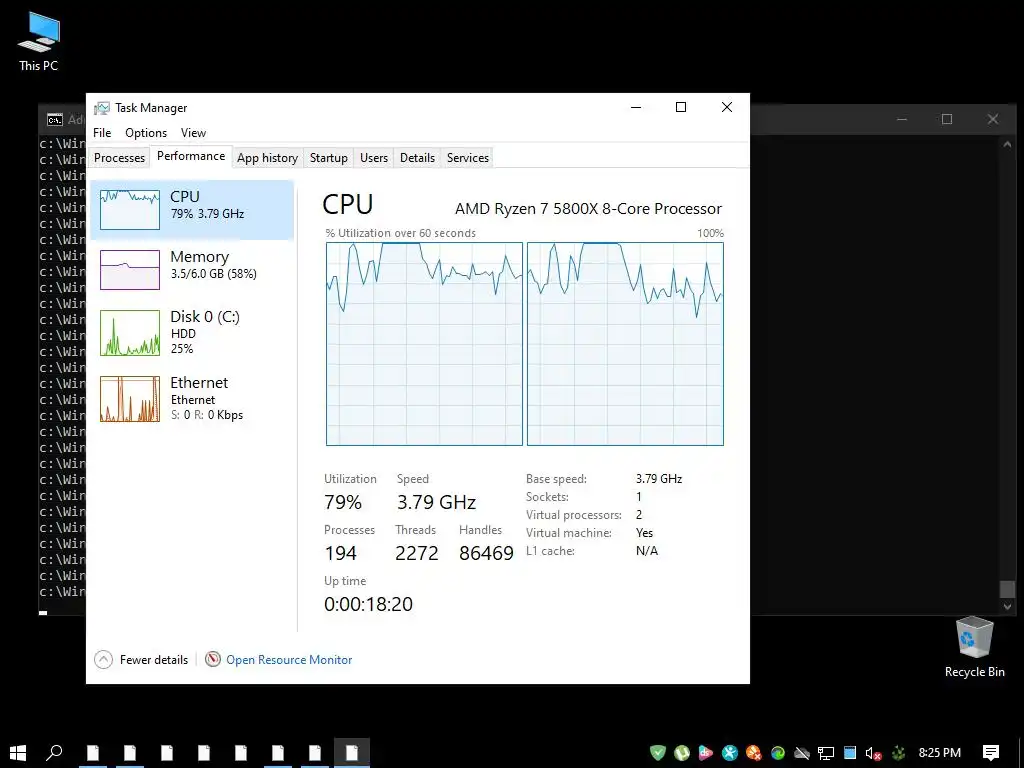Open the Startup tab
Screen dimensions: 1024x768
(328, 158)
